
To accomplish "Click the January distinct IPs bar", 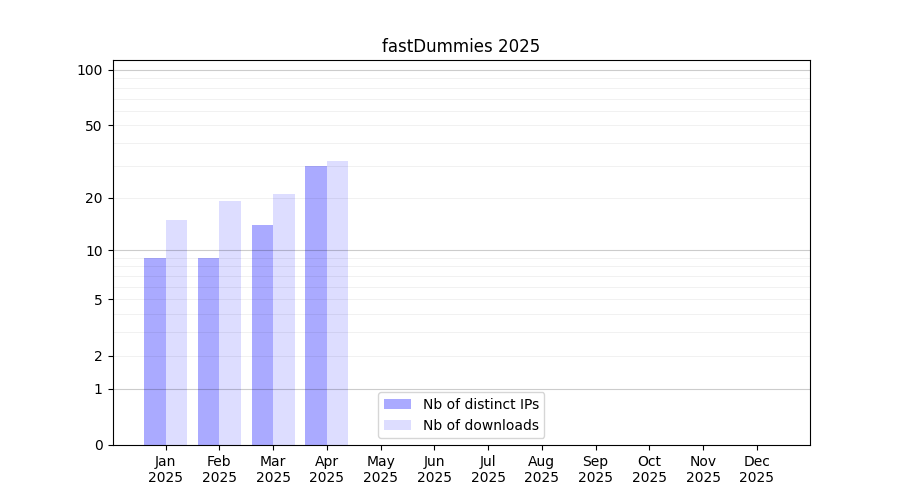I will tap(155, 351).
